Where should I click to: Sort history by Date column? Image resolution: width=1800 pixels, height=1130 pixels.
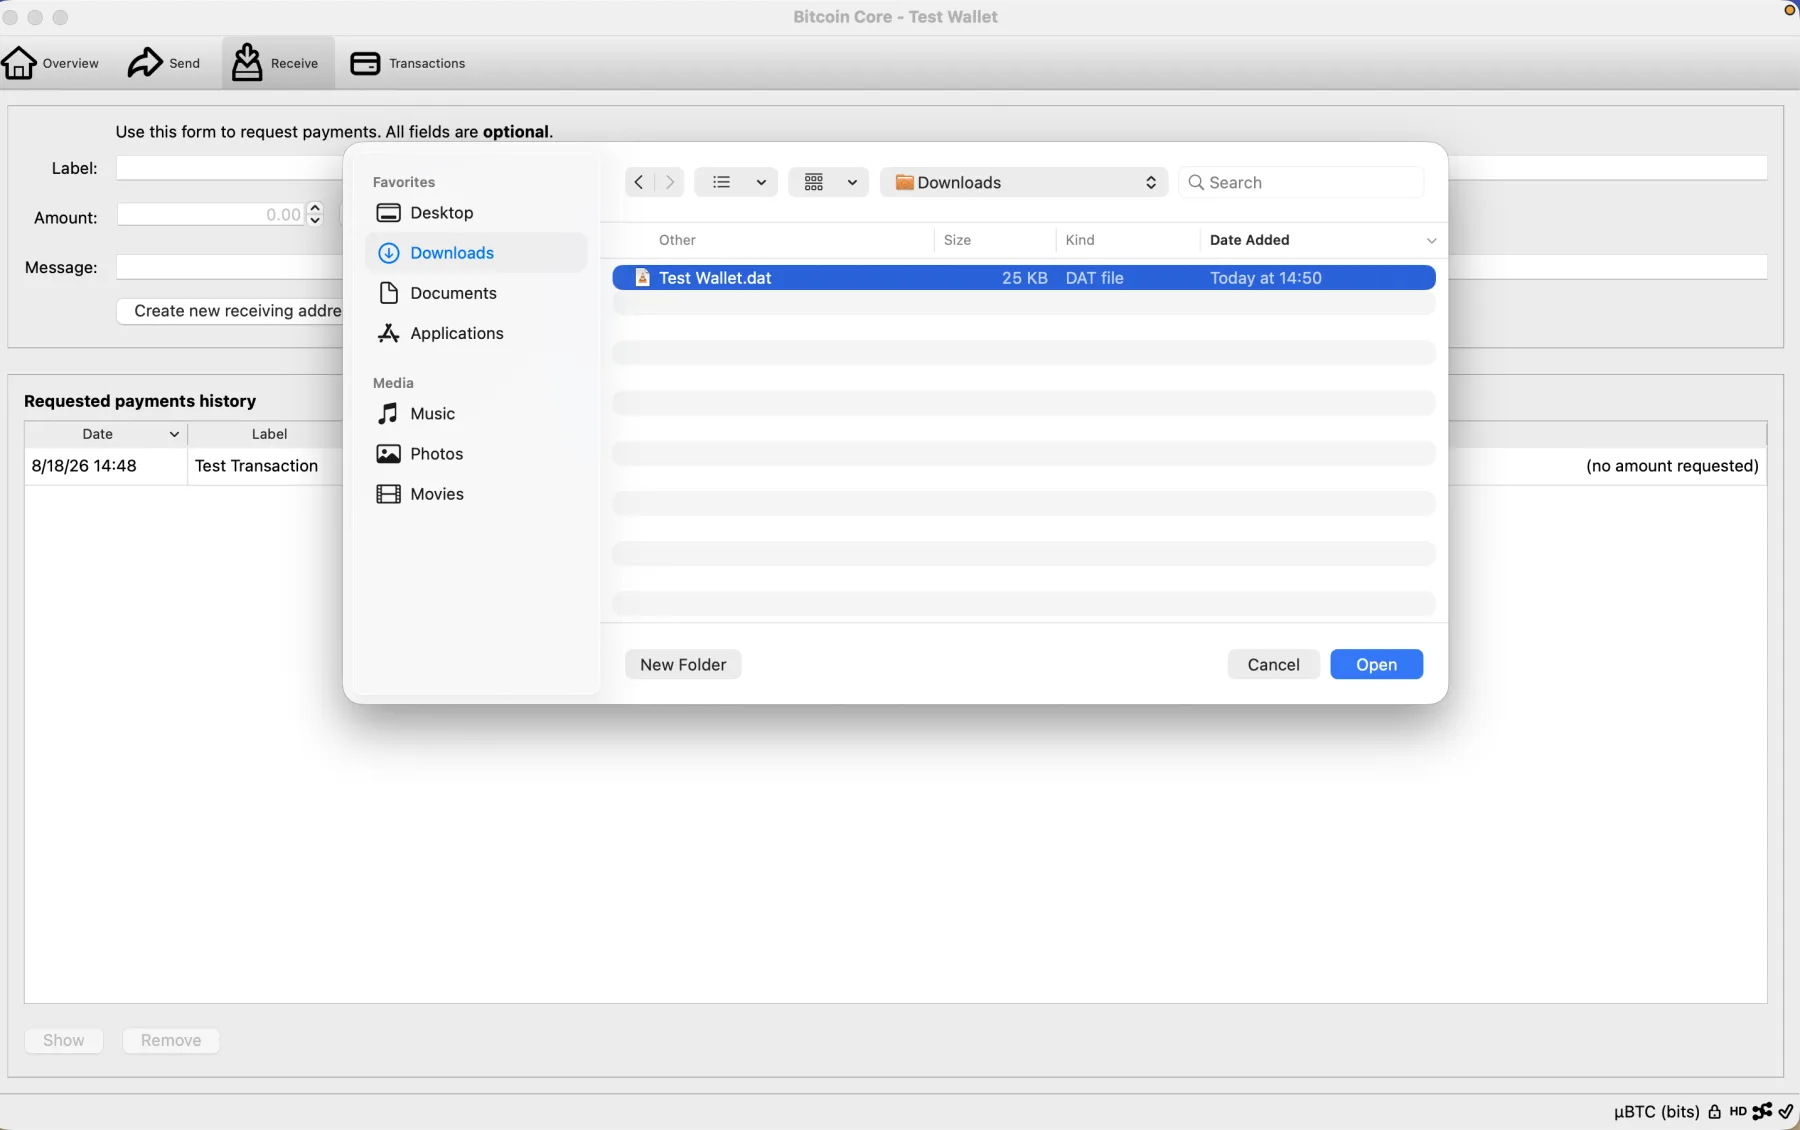click(x=106, y=434)
